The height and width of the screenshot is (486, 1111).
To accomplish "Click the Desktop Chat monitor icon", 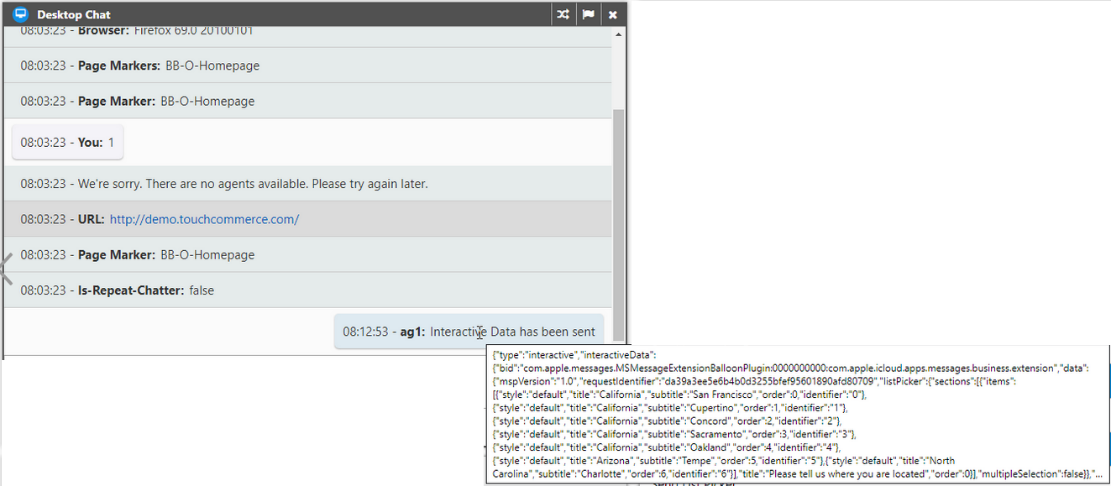I will click(19, 15).
